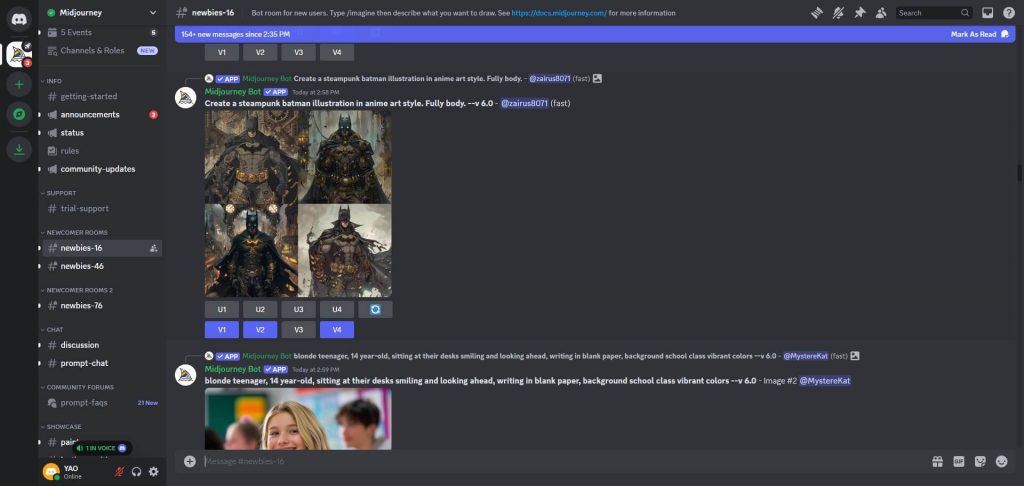This screenshot has width=1024, height=486.
Task: Open the emoji picker in message bar
Action: click(x=1001, y=461)
